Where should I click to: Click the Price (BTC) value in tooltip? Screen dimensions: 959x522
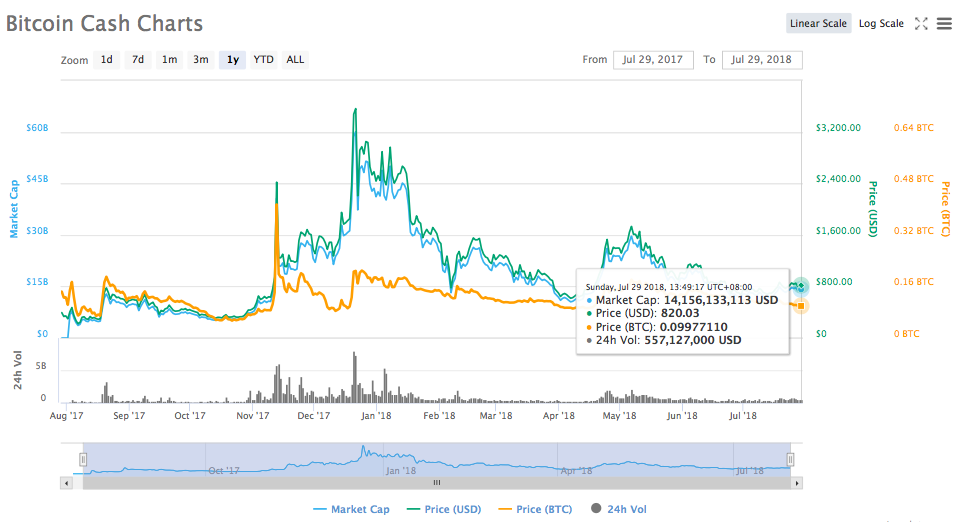[x=694, y=327]
